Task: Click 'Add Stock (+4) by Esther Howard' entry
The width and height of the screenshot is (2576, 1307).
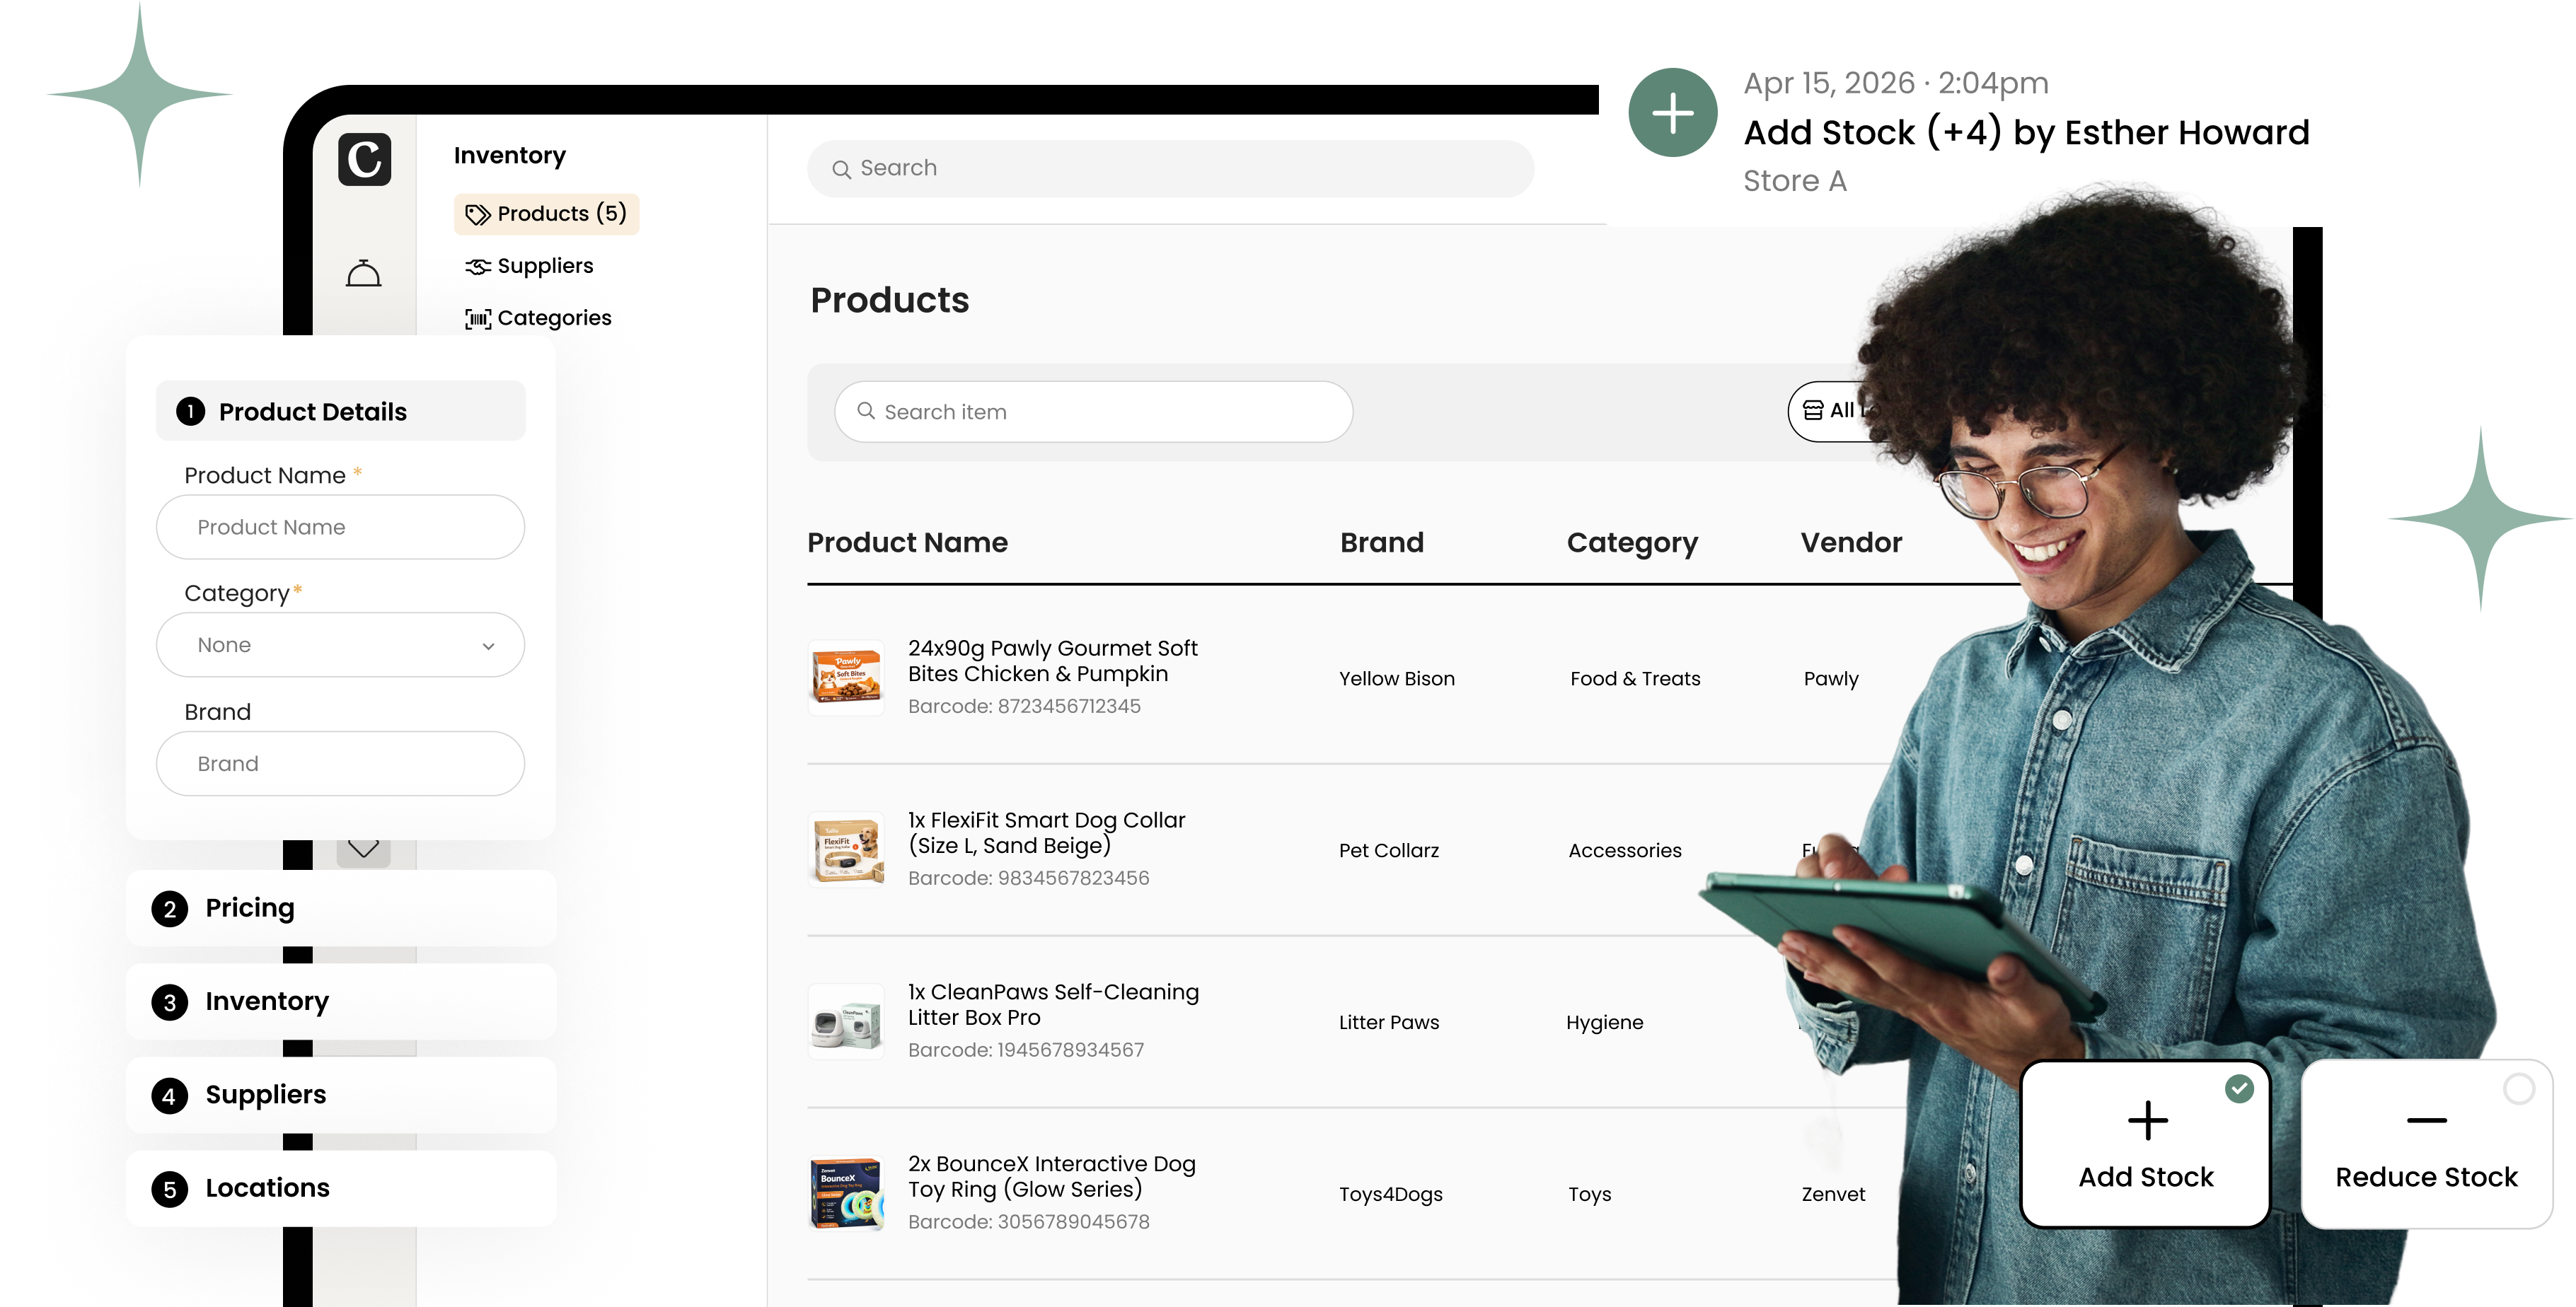Action: pos(2026,132)
